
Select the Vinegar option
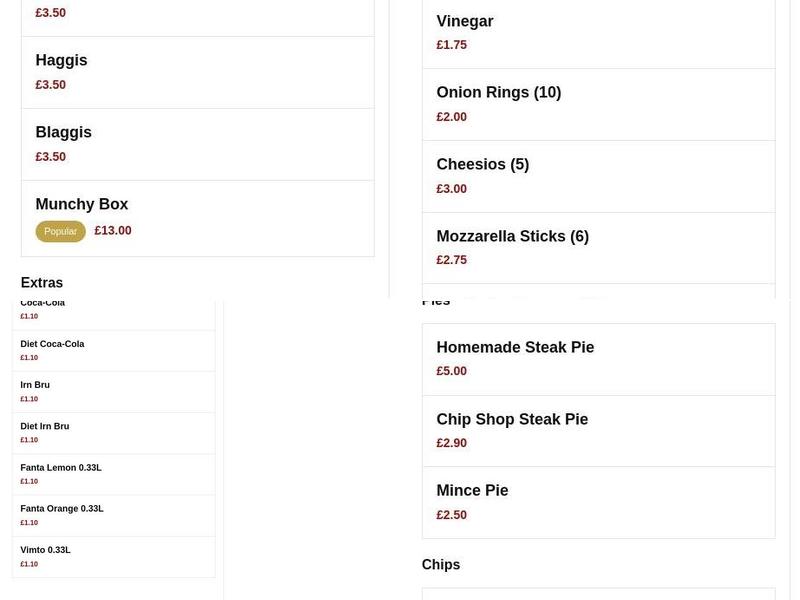(464, 20)
